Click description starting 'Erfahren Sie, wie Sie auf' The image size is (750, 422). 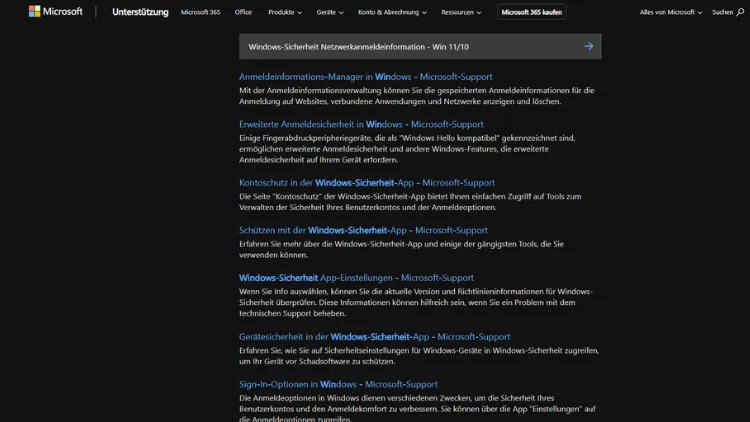tap(419, 356)
